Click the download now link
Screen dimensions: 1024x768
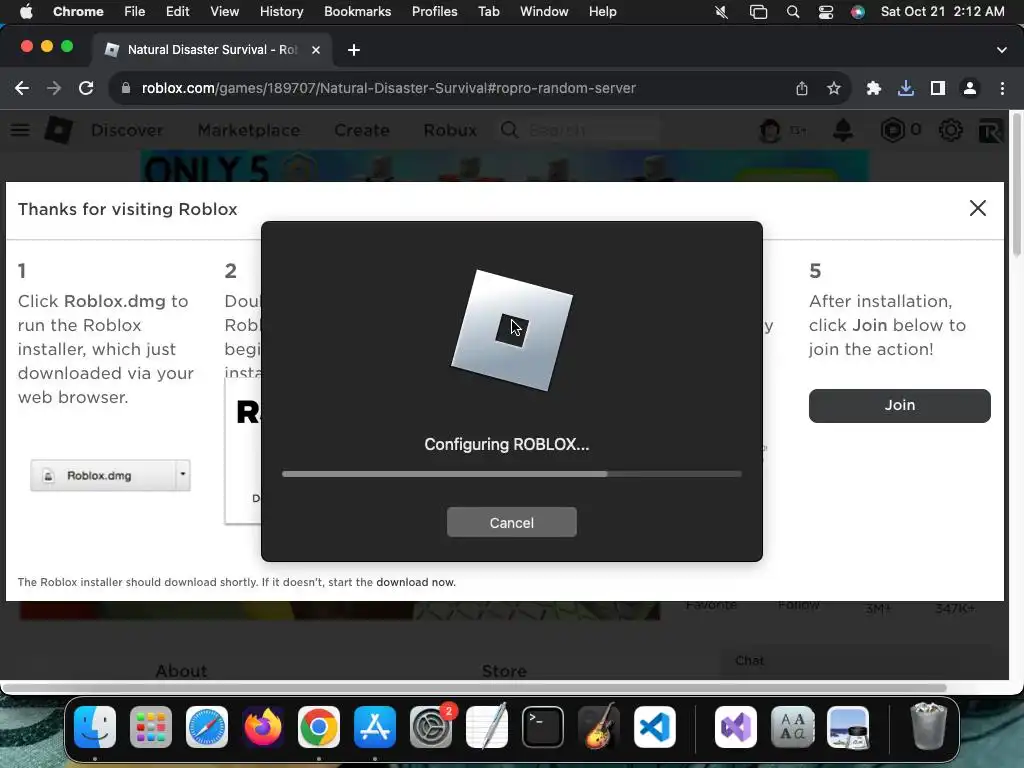click(x=415, y=582)
